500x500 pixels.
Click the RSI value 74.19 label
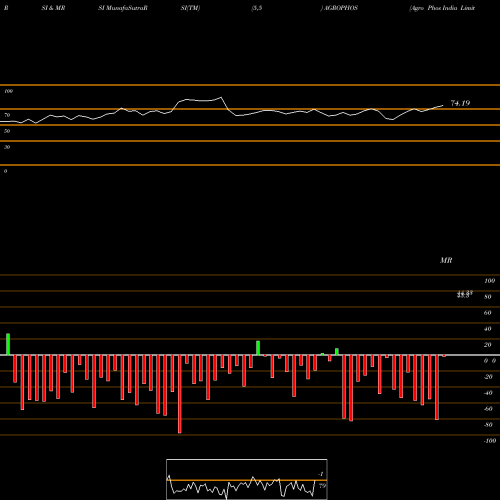[460, 103]
